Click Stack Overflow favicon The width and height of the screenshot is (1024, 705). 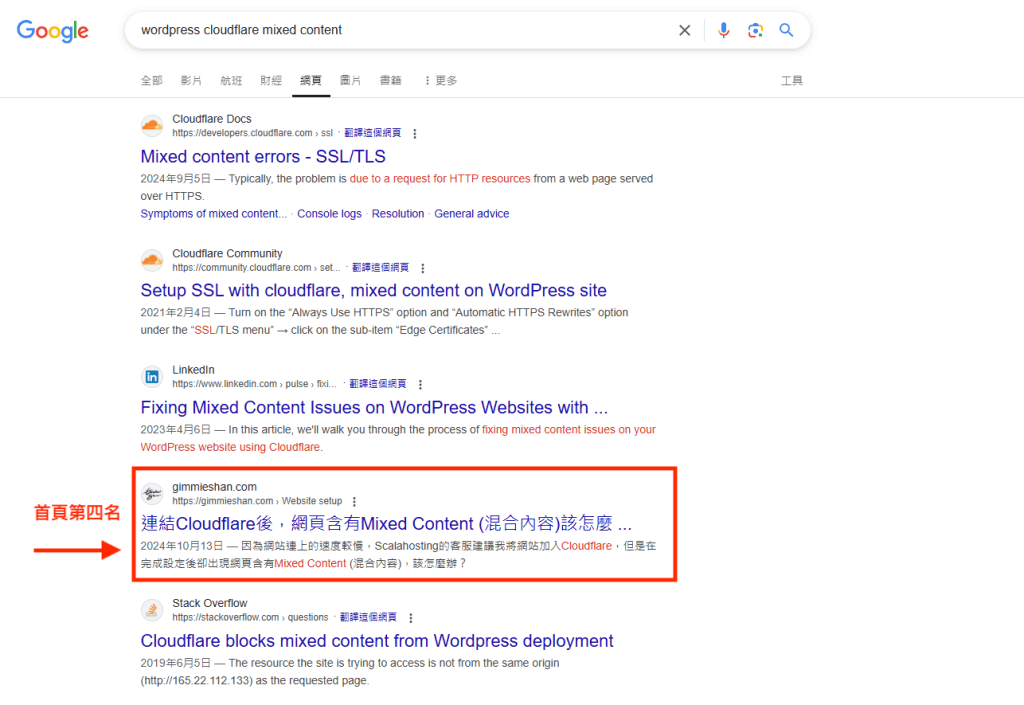click(152, 610)
